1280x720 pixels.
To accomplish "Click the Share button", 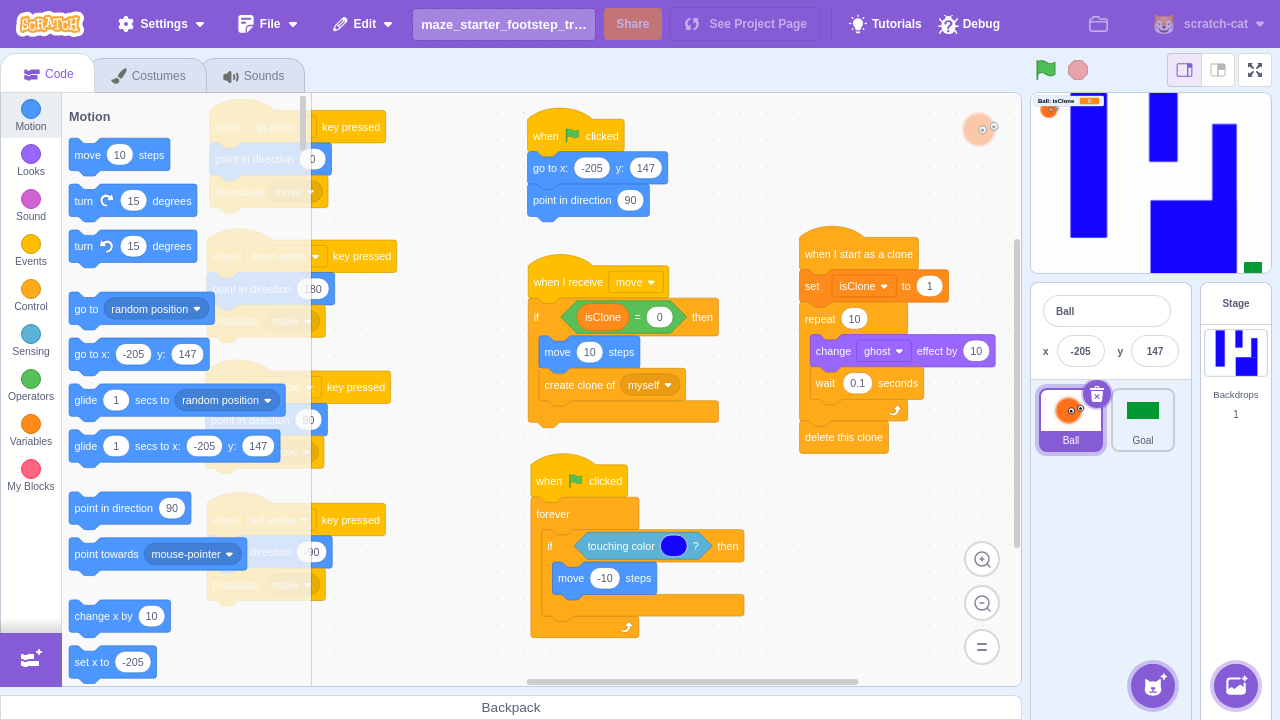I will pos(633,24).
